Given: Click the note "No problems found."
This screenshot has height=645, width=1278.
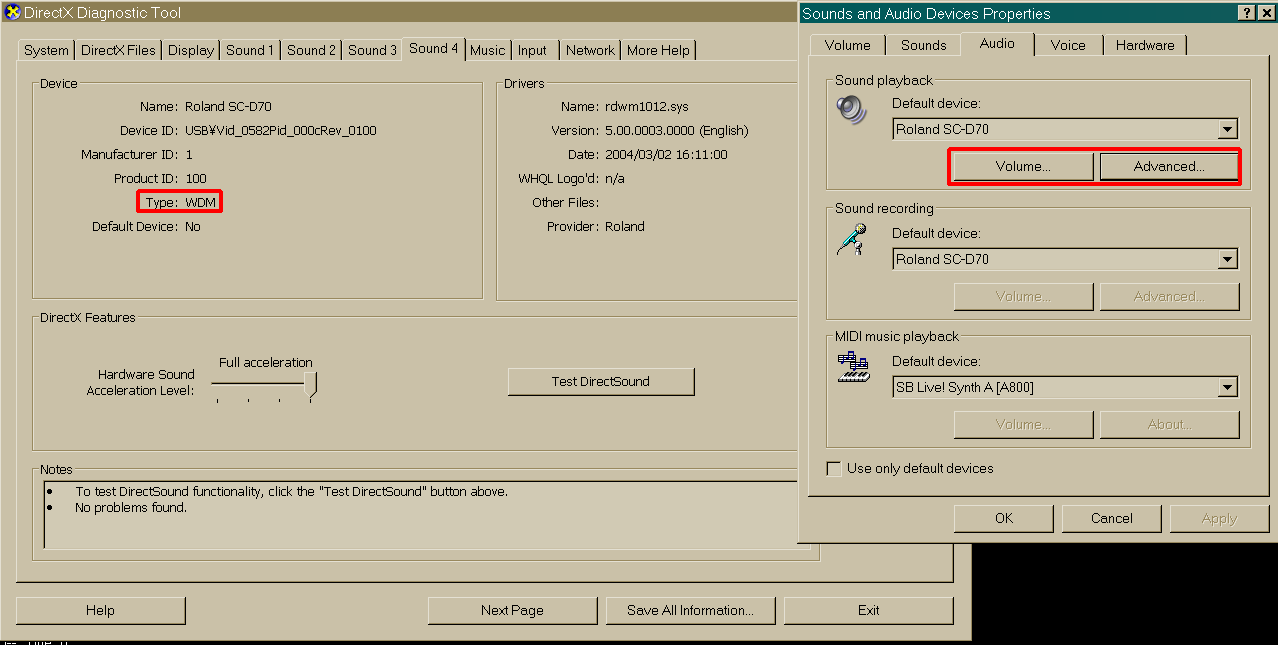Looking at the screenshot, I should coord(131,508).
